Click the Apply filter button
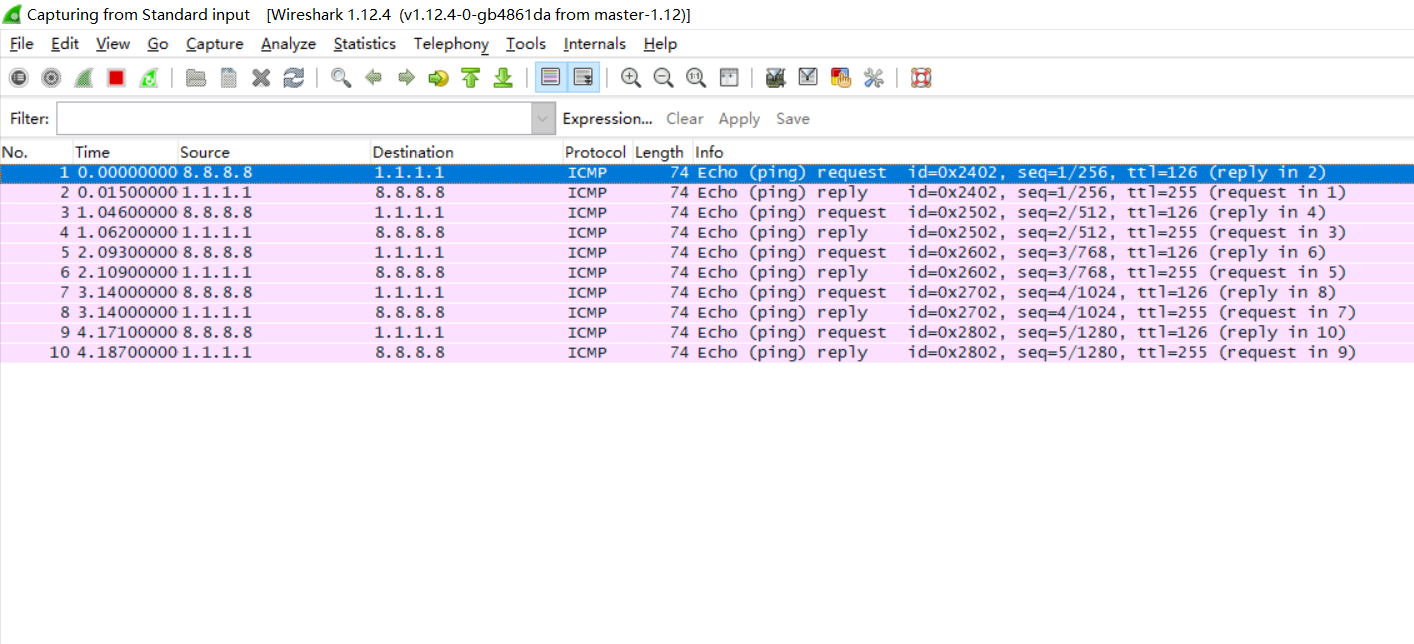The width and height of the screenshot is (1414, 644). point(739,119)
